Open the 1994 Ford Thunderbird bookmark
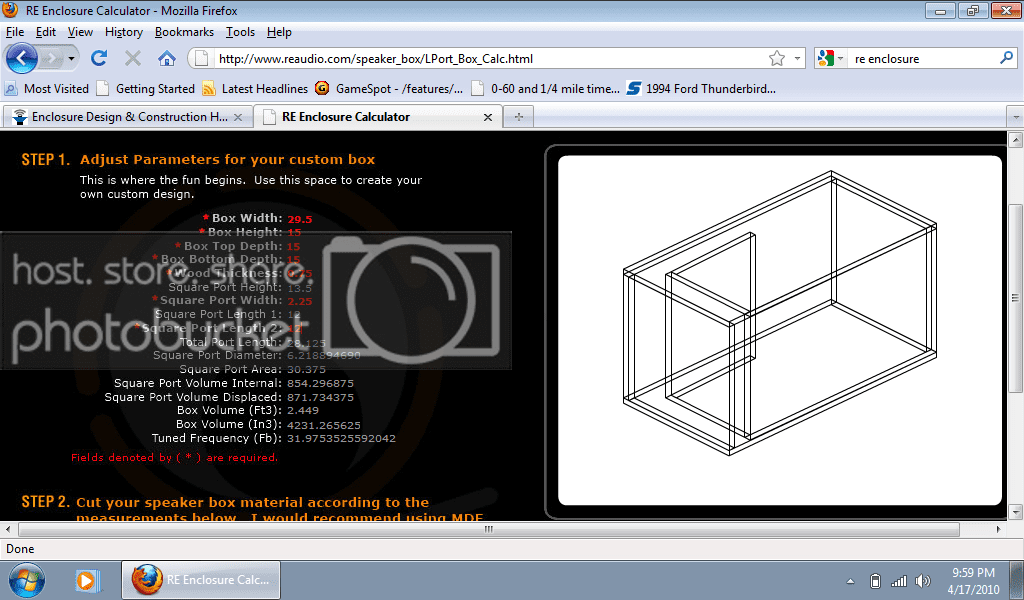This screenshot has height=600, width=1024. (701, 89)
